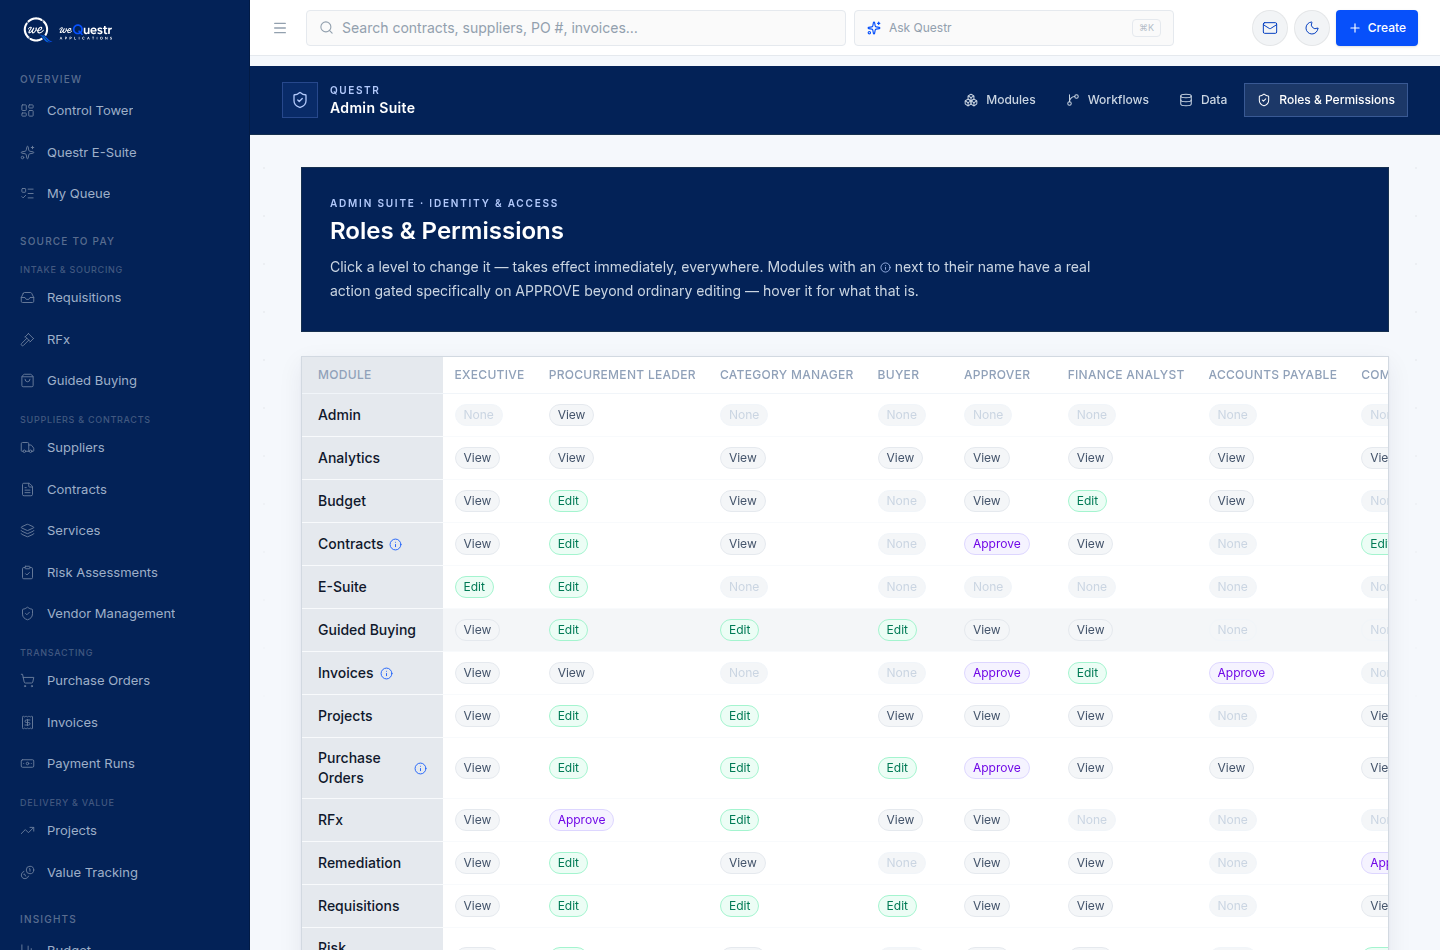Click the Create button
The image size is (1440, 950).
click(x=1377, y=28)
